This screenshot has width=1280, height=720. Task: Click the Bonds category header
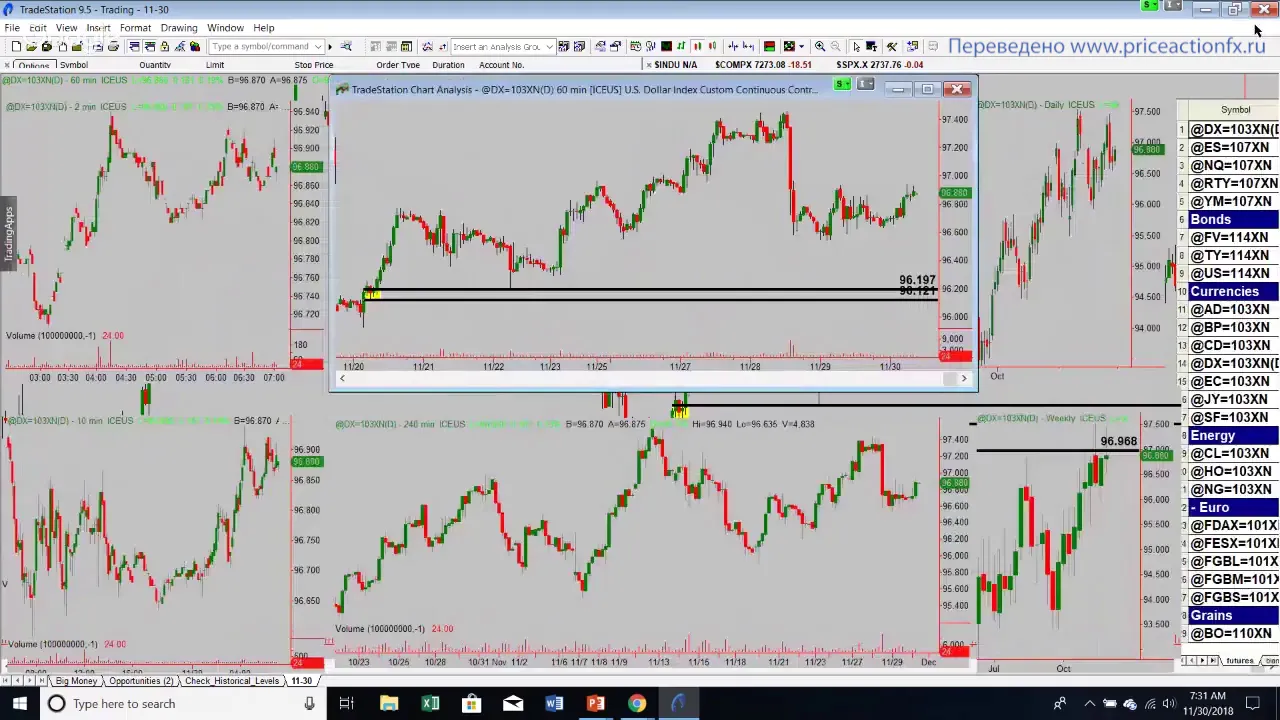[x=1233, y=219]
